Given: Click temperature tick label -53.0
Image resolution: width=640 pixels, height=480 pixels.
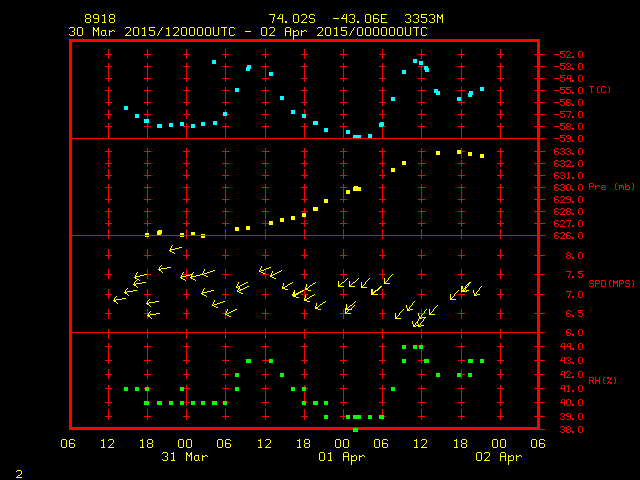Looking at the screenshot, I should coord(568,67).
